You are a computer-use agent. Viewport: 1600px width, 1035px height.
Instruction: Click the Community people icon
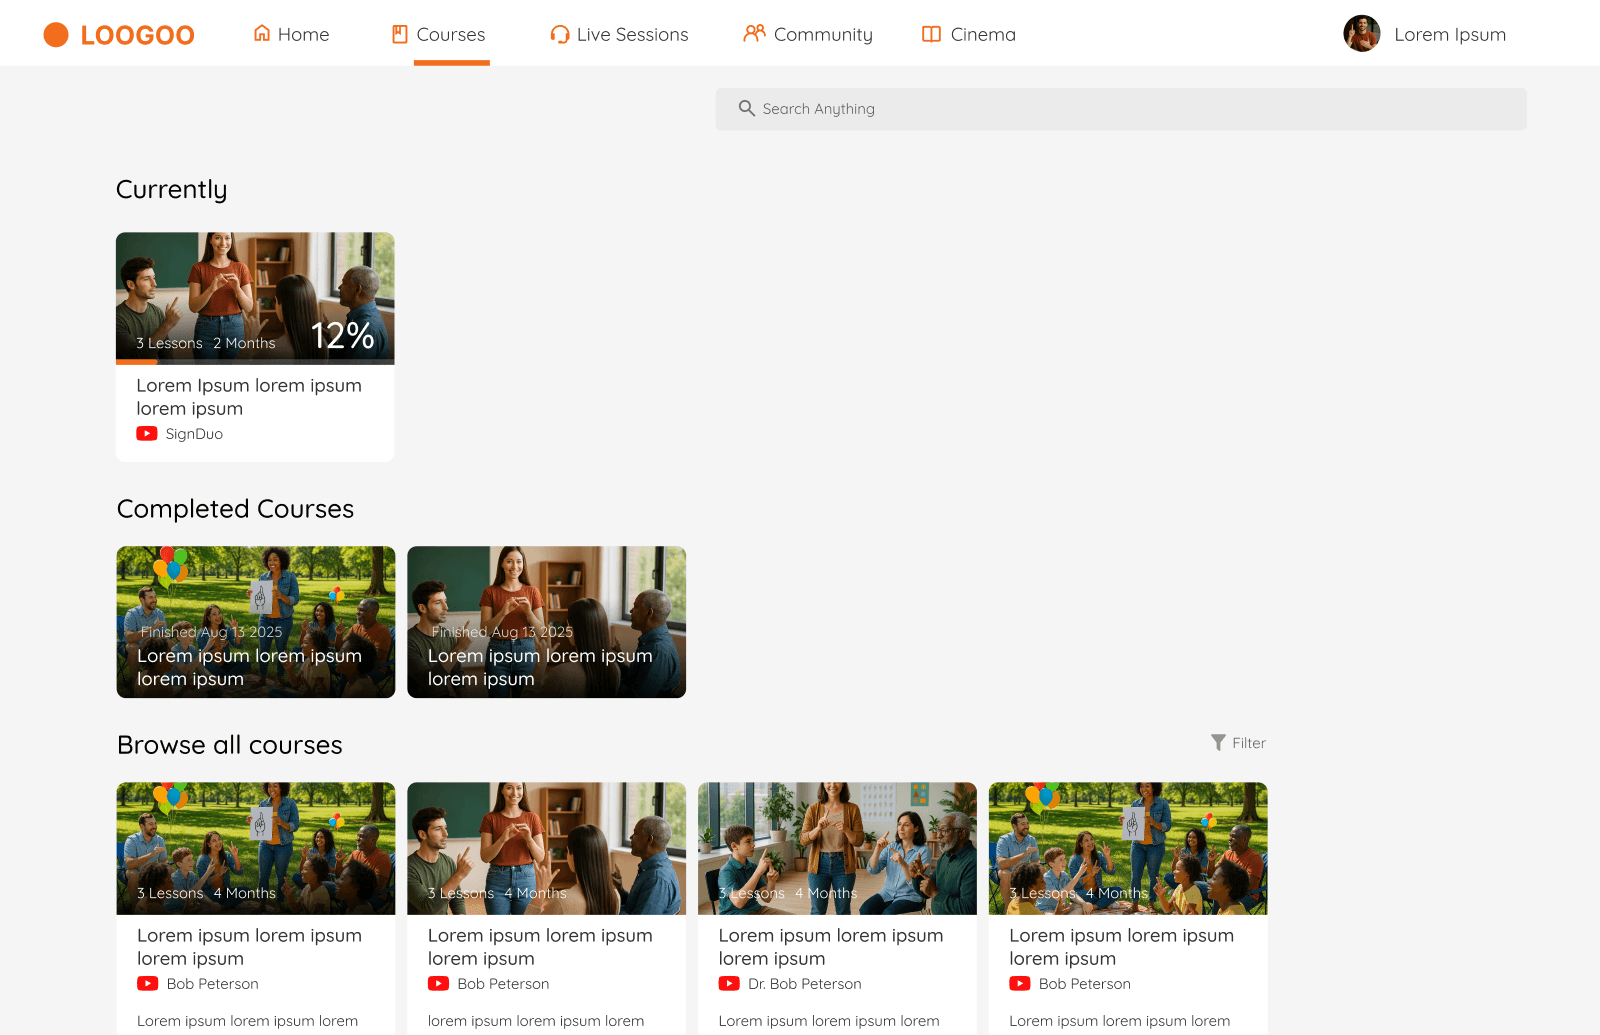(x=754, y=33)
